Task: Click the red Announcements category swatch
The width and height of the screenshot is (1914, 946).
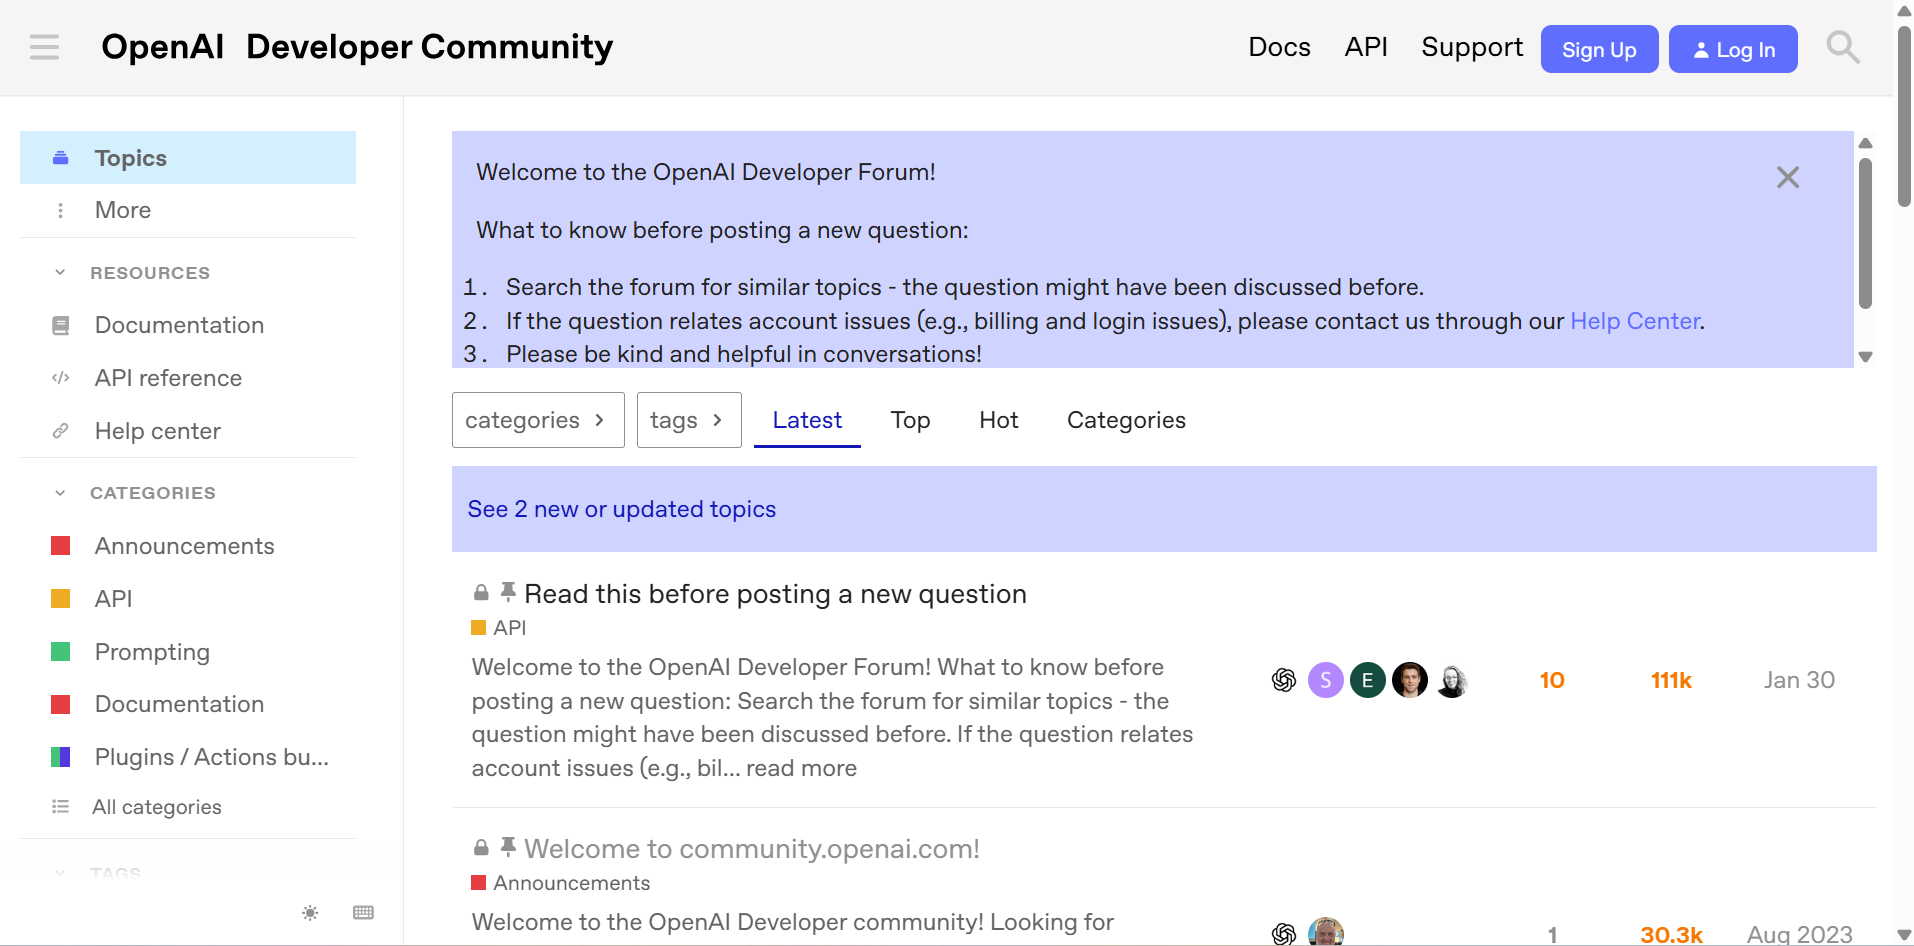Action: pos(61,546)
